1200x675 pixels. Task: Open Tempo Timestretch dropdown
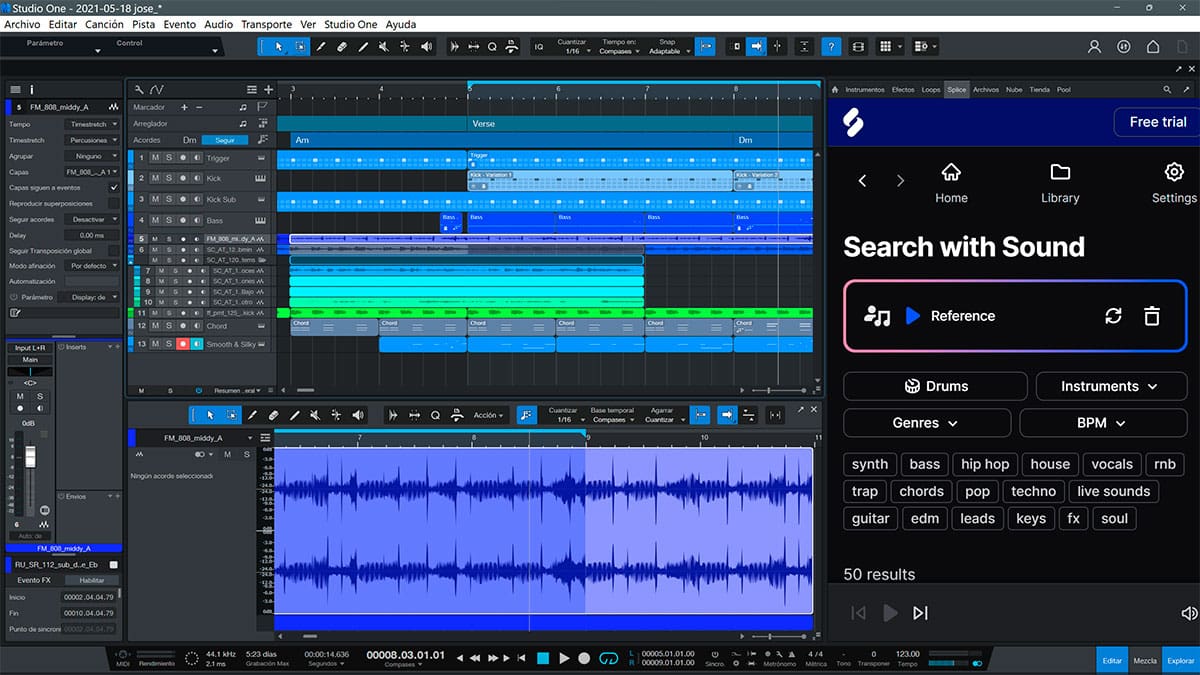(92, 124)
